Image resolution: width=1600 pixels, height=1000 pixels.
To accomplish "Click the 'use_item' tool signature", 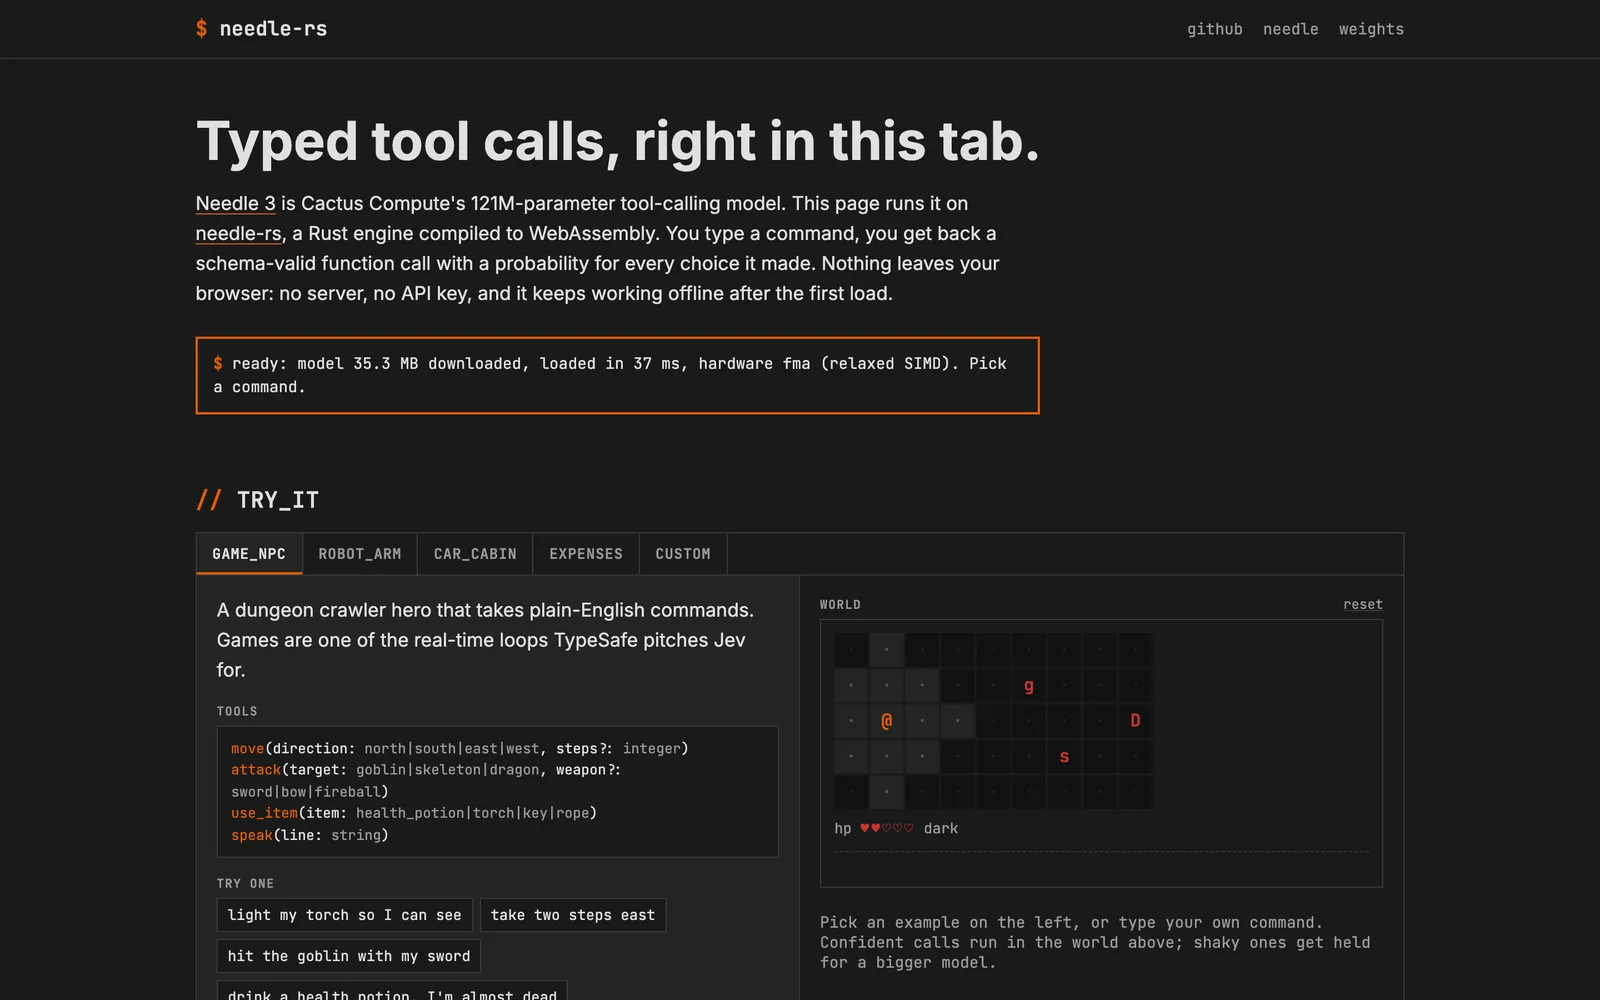I will click(414, 813).
